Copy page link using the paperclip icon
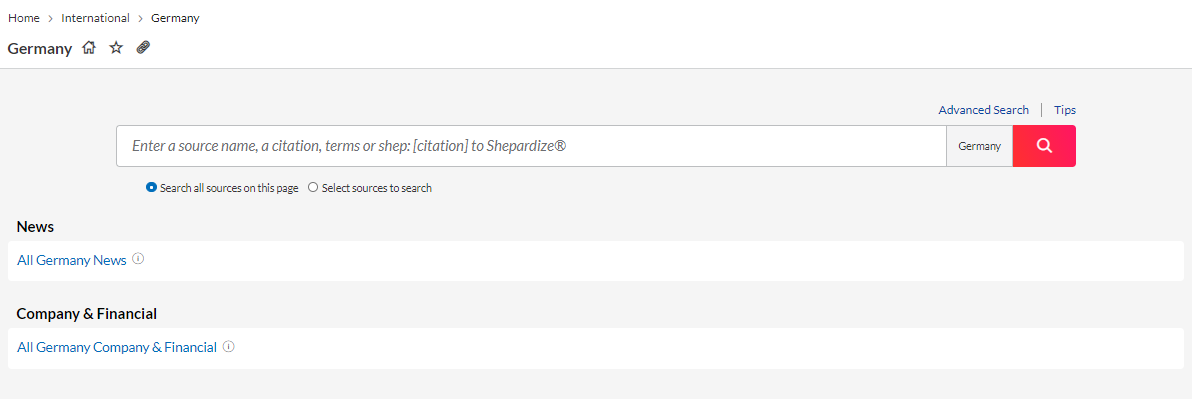 (143, 48)
